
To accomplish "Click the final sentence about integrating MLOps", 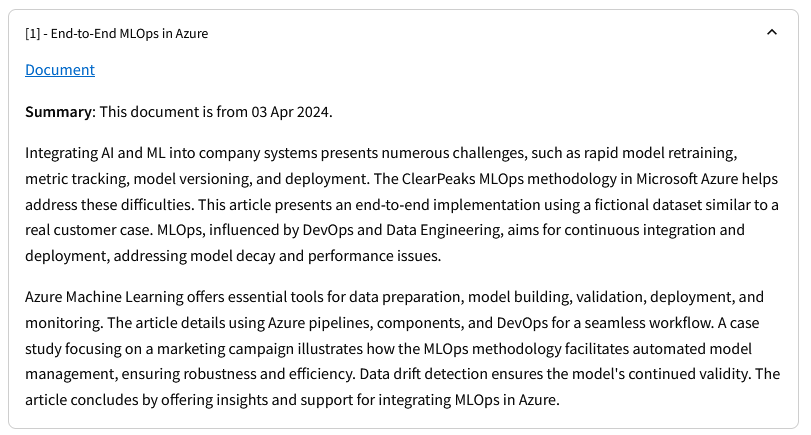I will (292, 400).
